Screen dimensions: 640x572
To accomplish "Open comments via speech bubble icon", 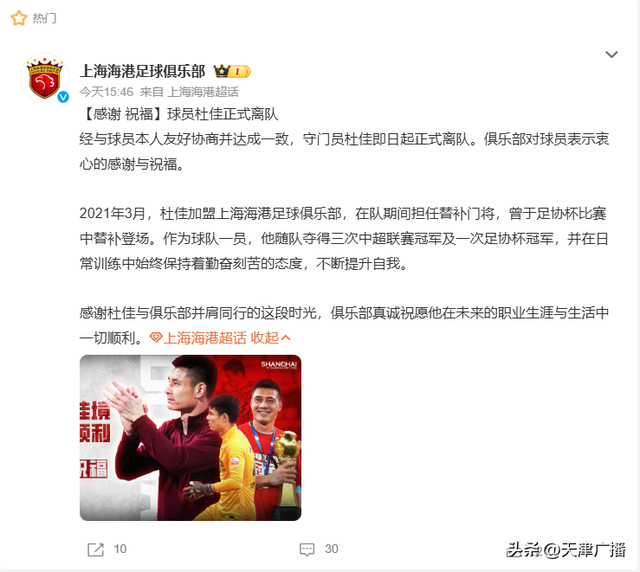I will (307, 549).
